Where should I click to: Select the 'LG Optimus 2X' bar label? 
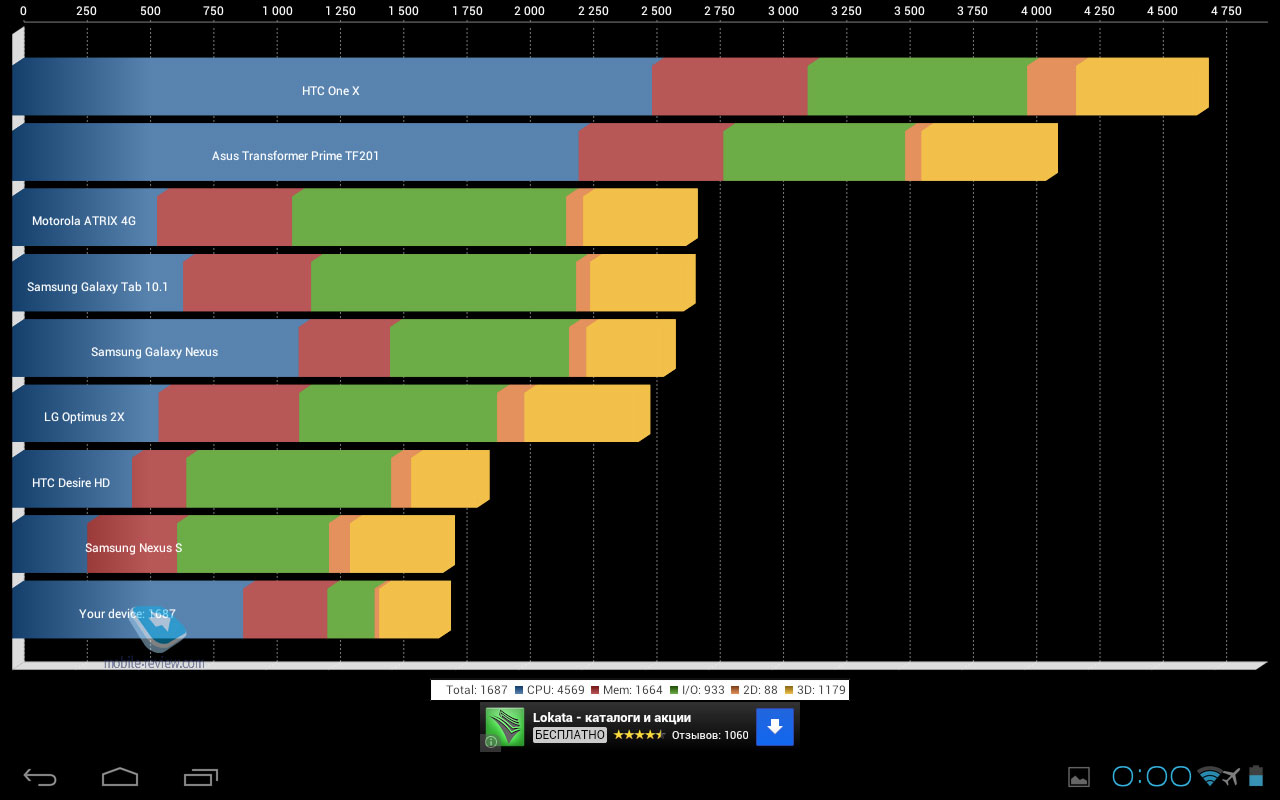[84, 417]
